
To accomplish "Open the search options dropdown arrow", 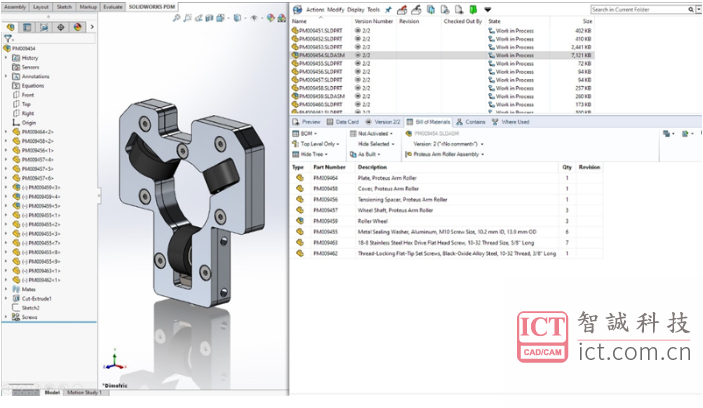I will (697, 9).
